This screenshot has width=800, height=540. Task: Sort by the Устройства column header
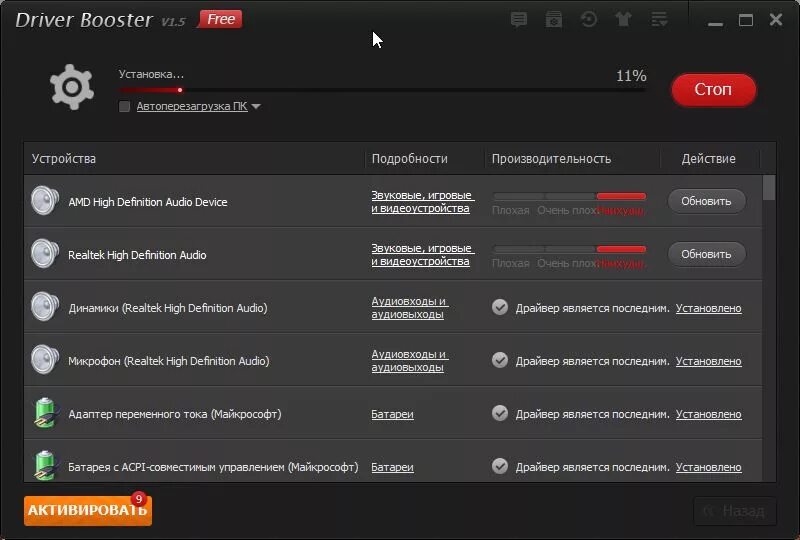pyautogui.click(x=64, y=159)
